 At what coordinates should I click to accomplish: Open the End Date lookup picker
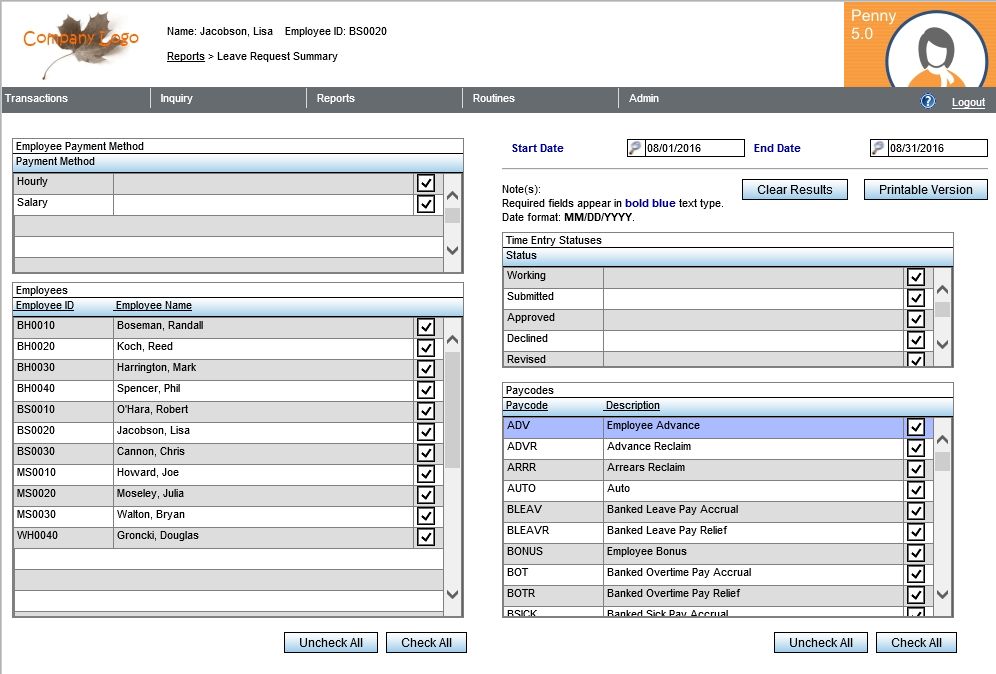tap(878, 147)
